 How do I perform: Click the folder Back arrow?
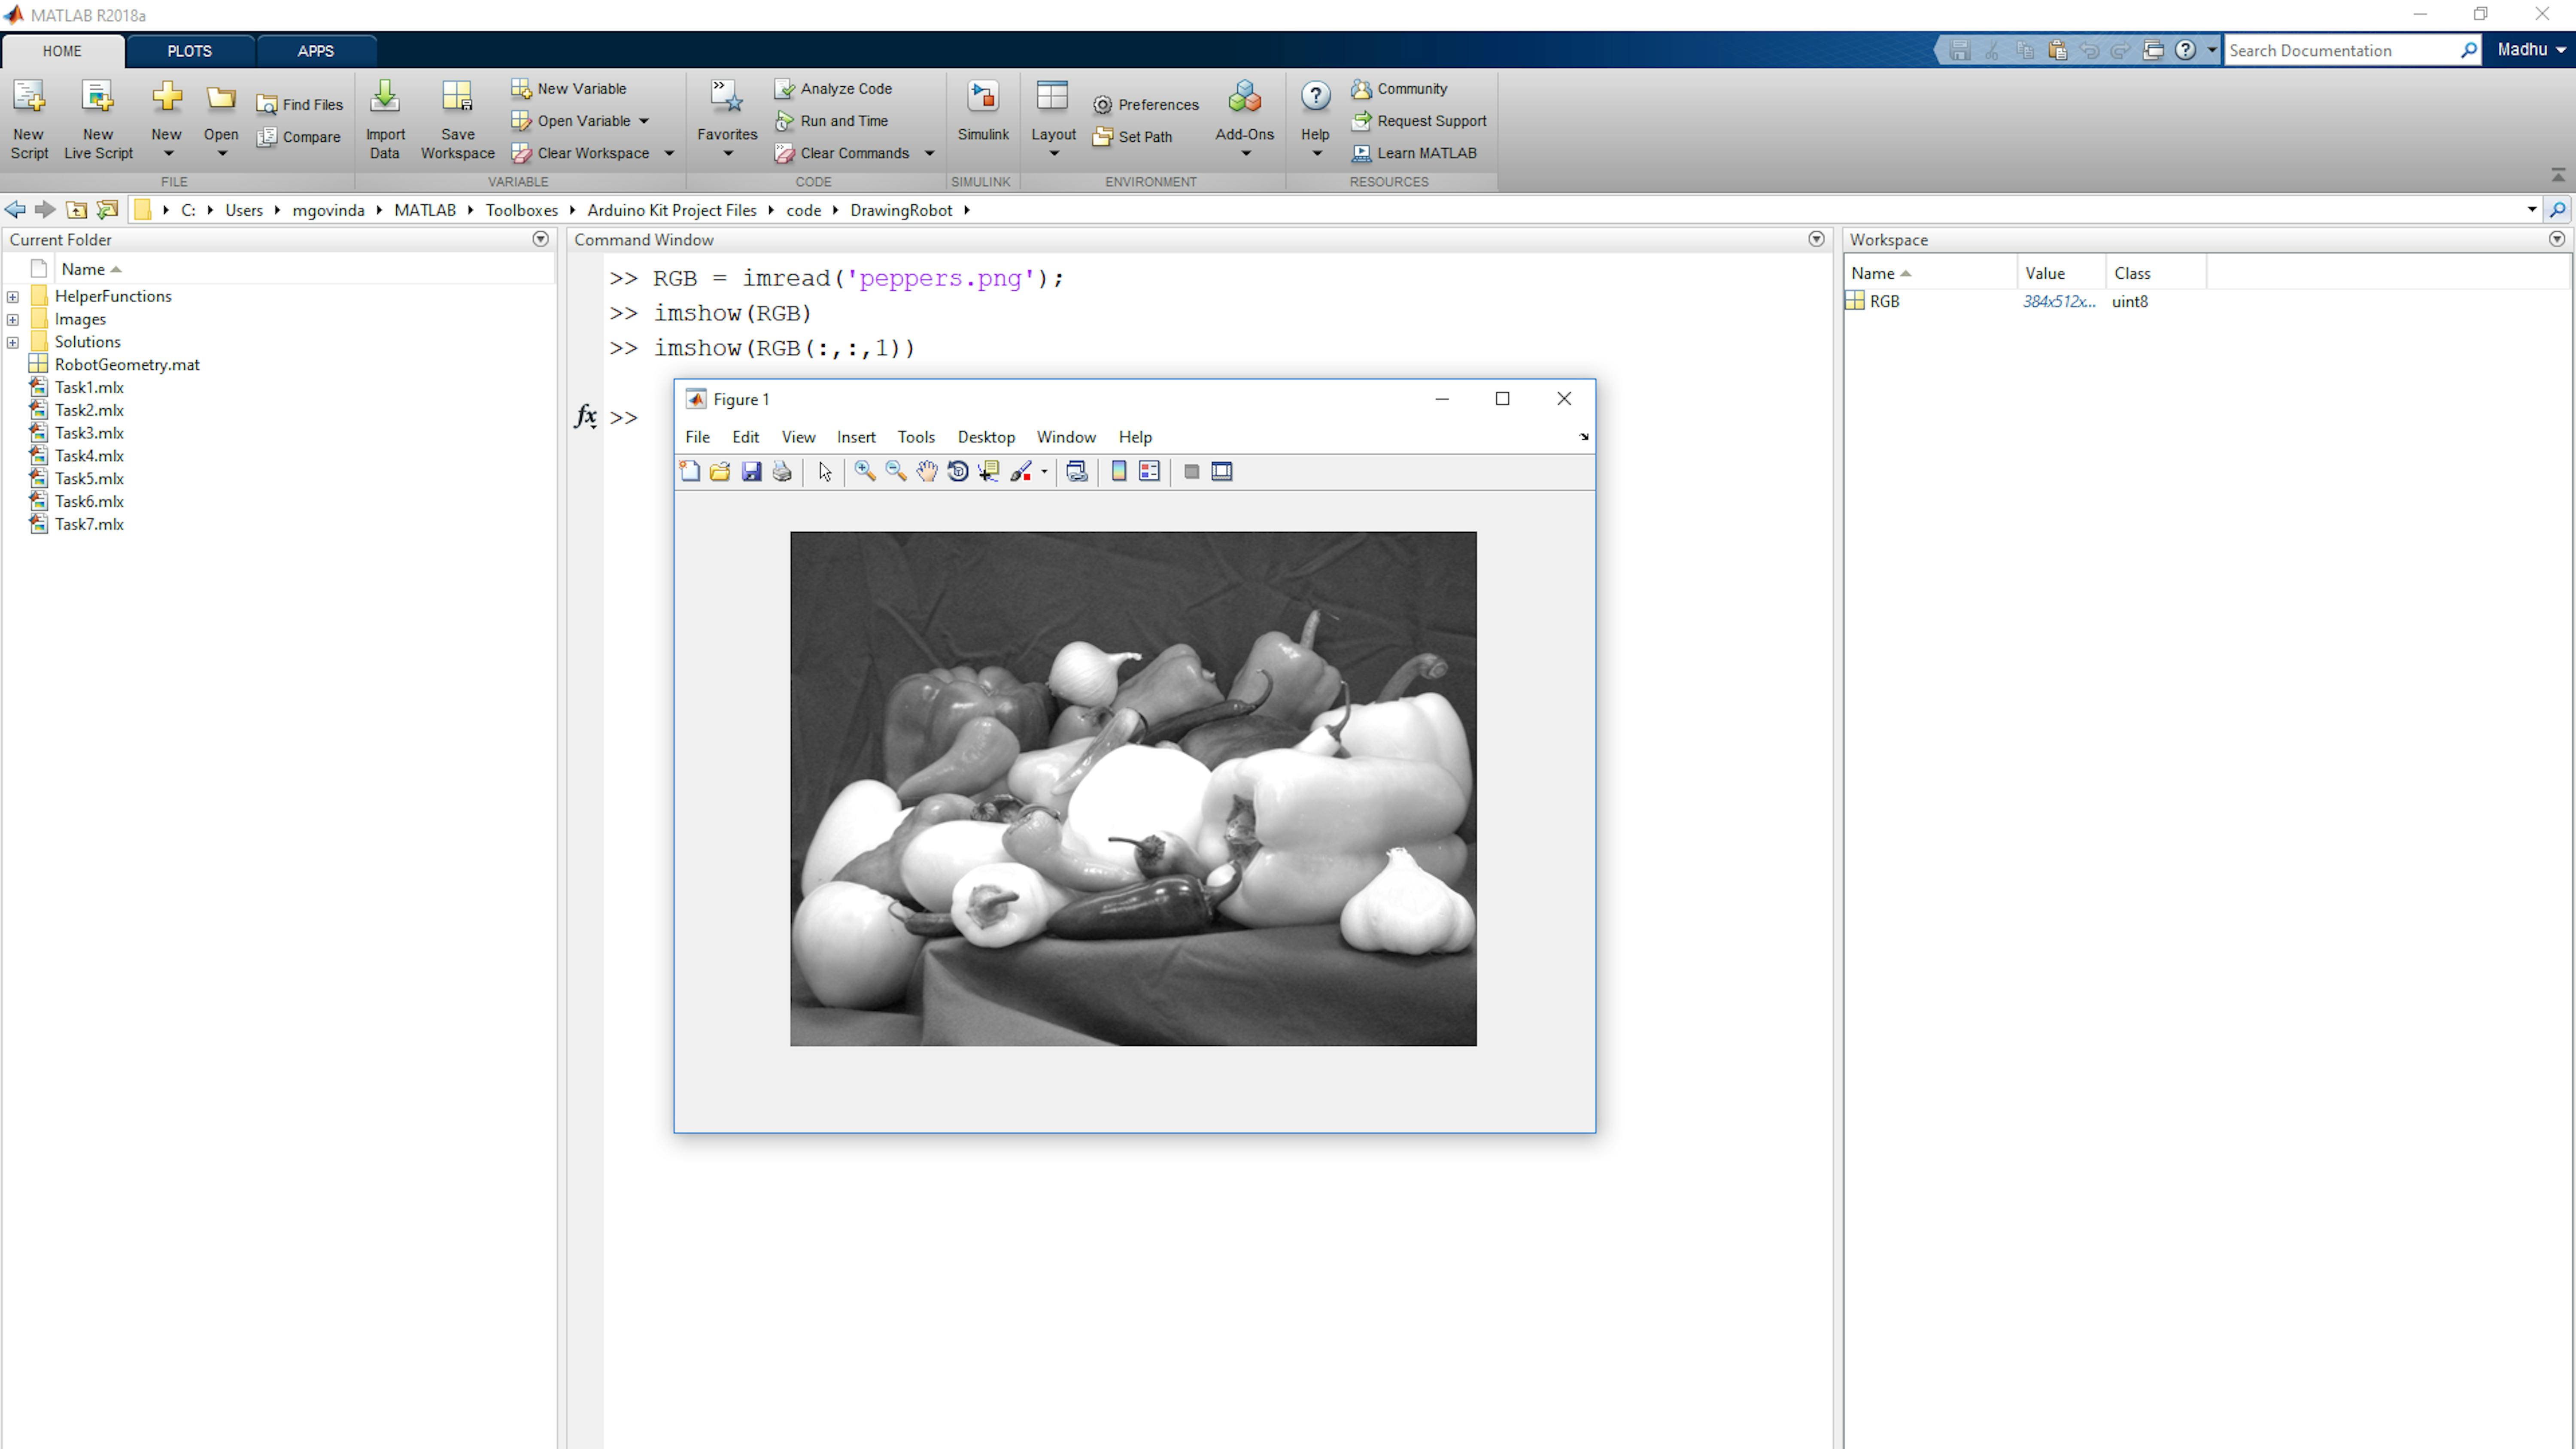(x=15, y=210)
